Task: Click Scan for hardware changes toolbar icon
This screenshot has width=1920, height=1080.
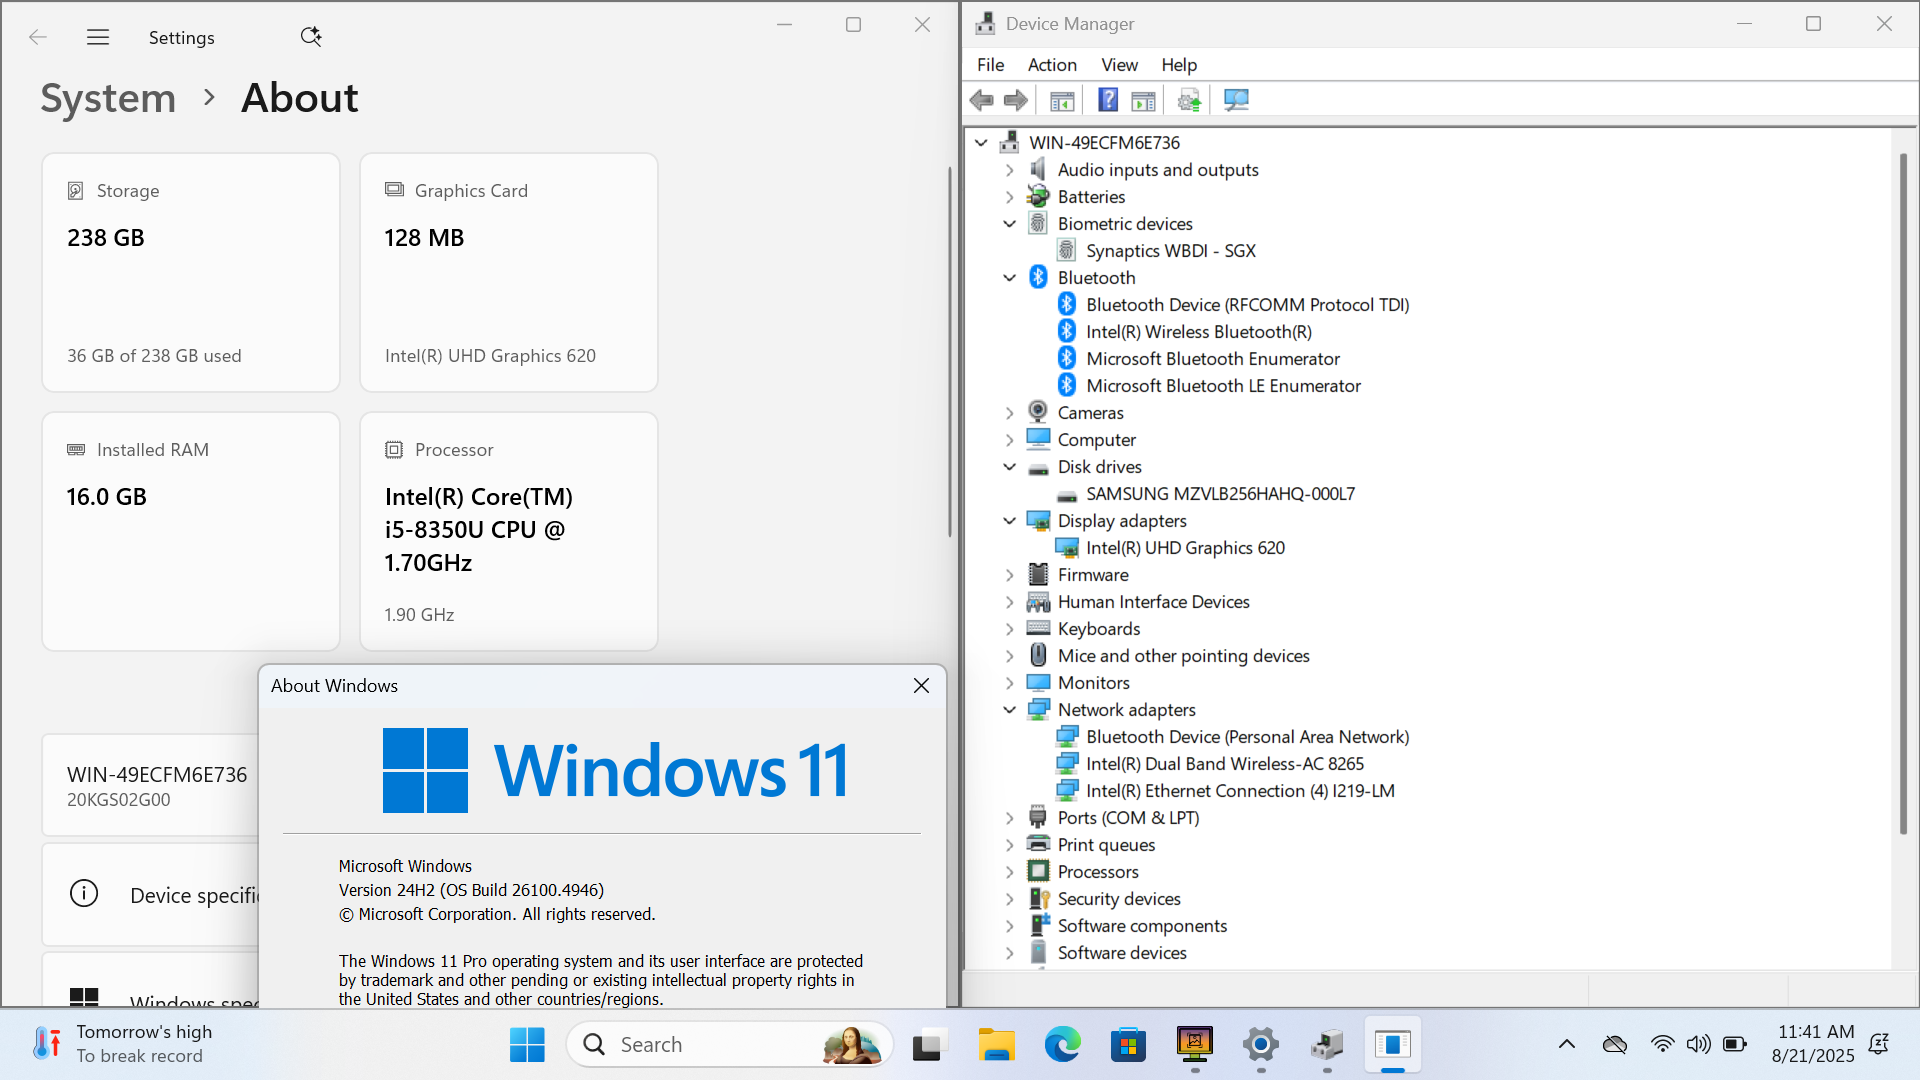Action: pos(1236,100)
